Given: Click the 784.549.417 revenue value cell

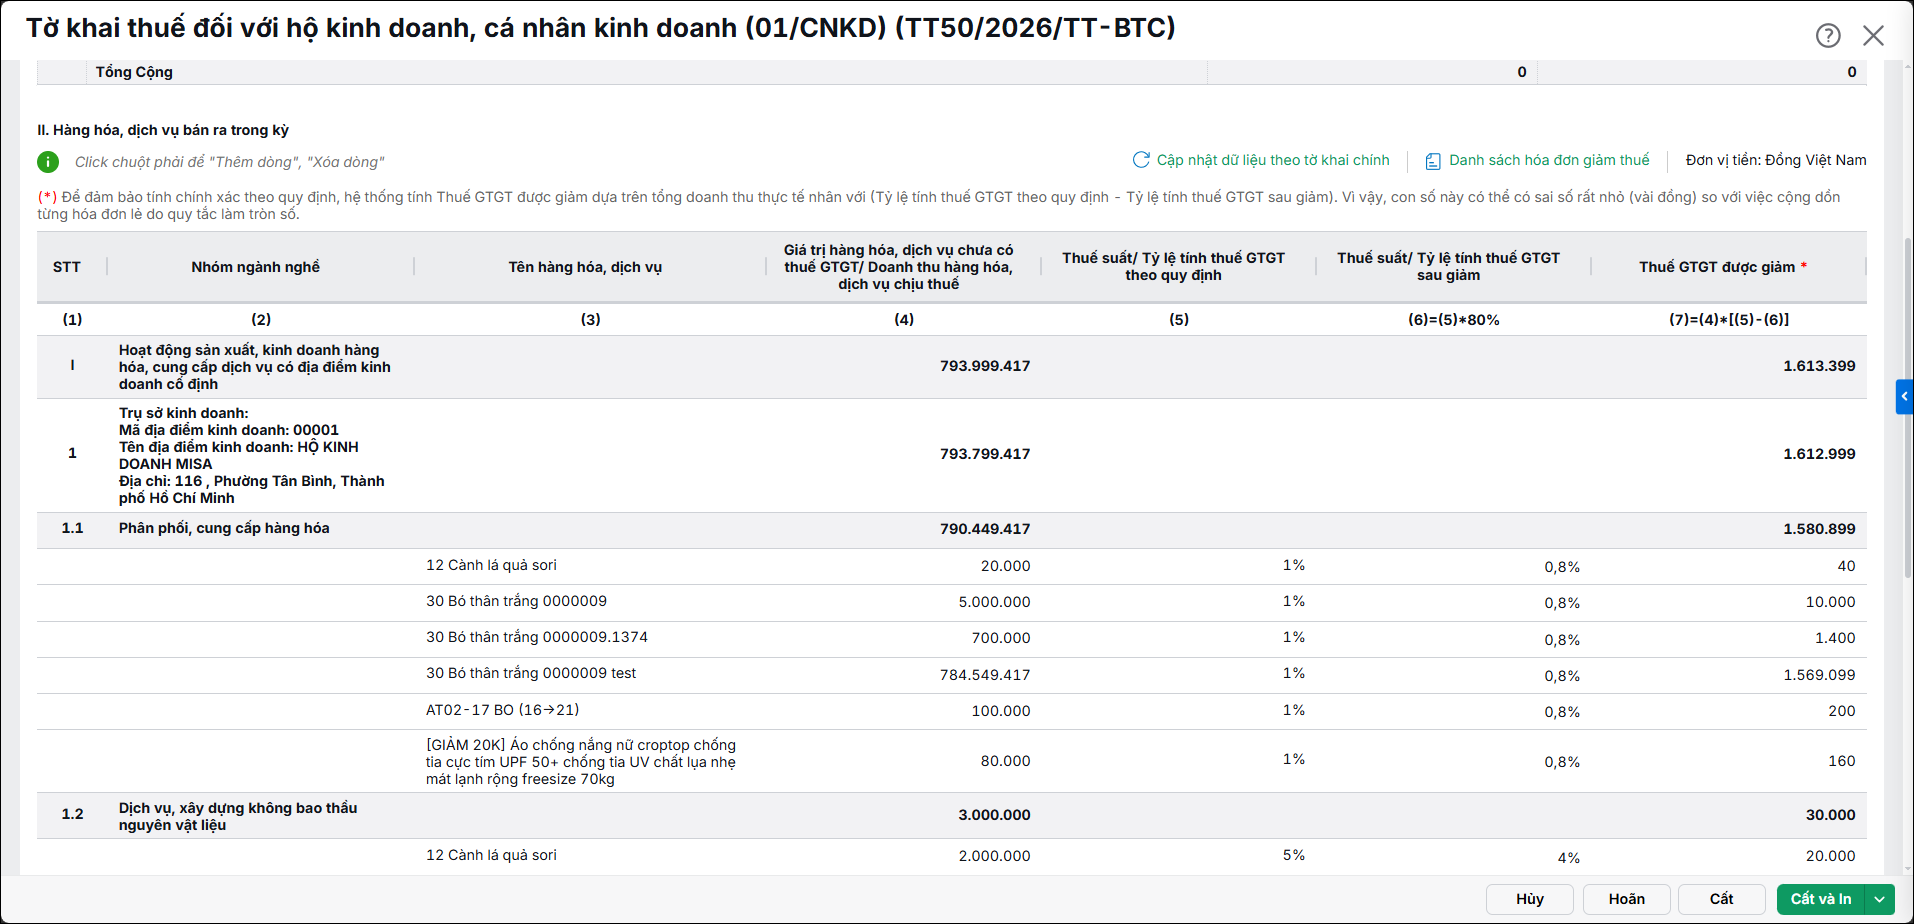Looking at the screenshot, I should [x=985, y=675].
